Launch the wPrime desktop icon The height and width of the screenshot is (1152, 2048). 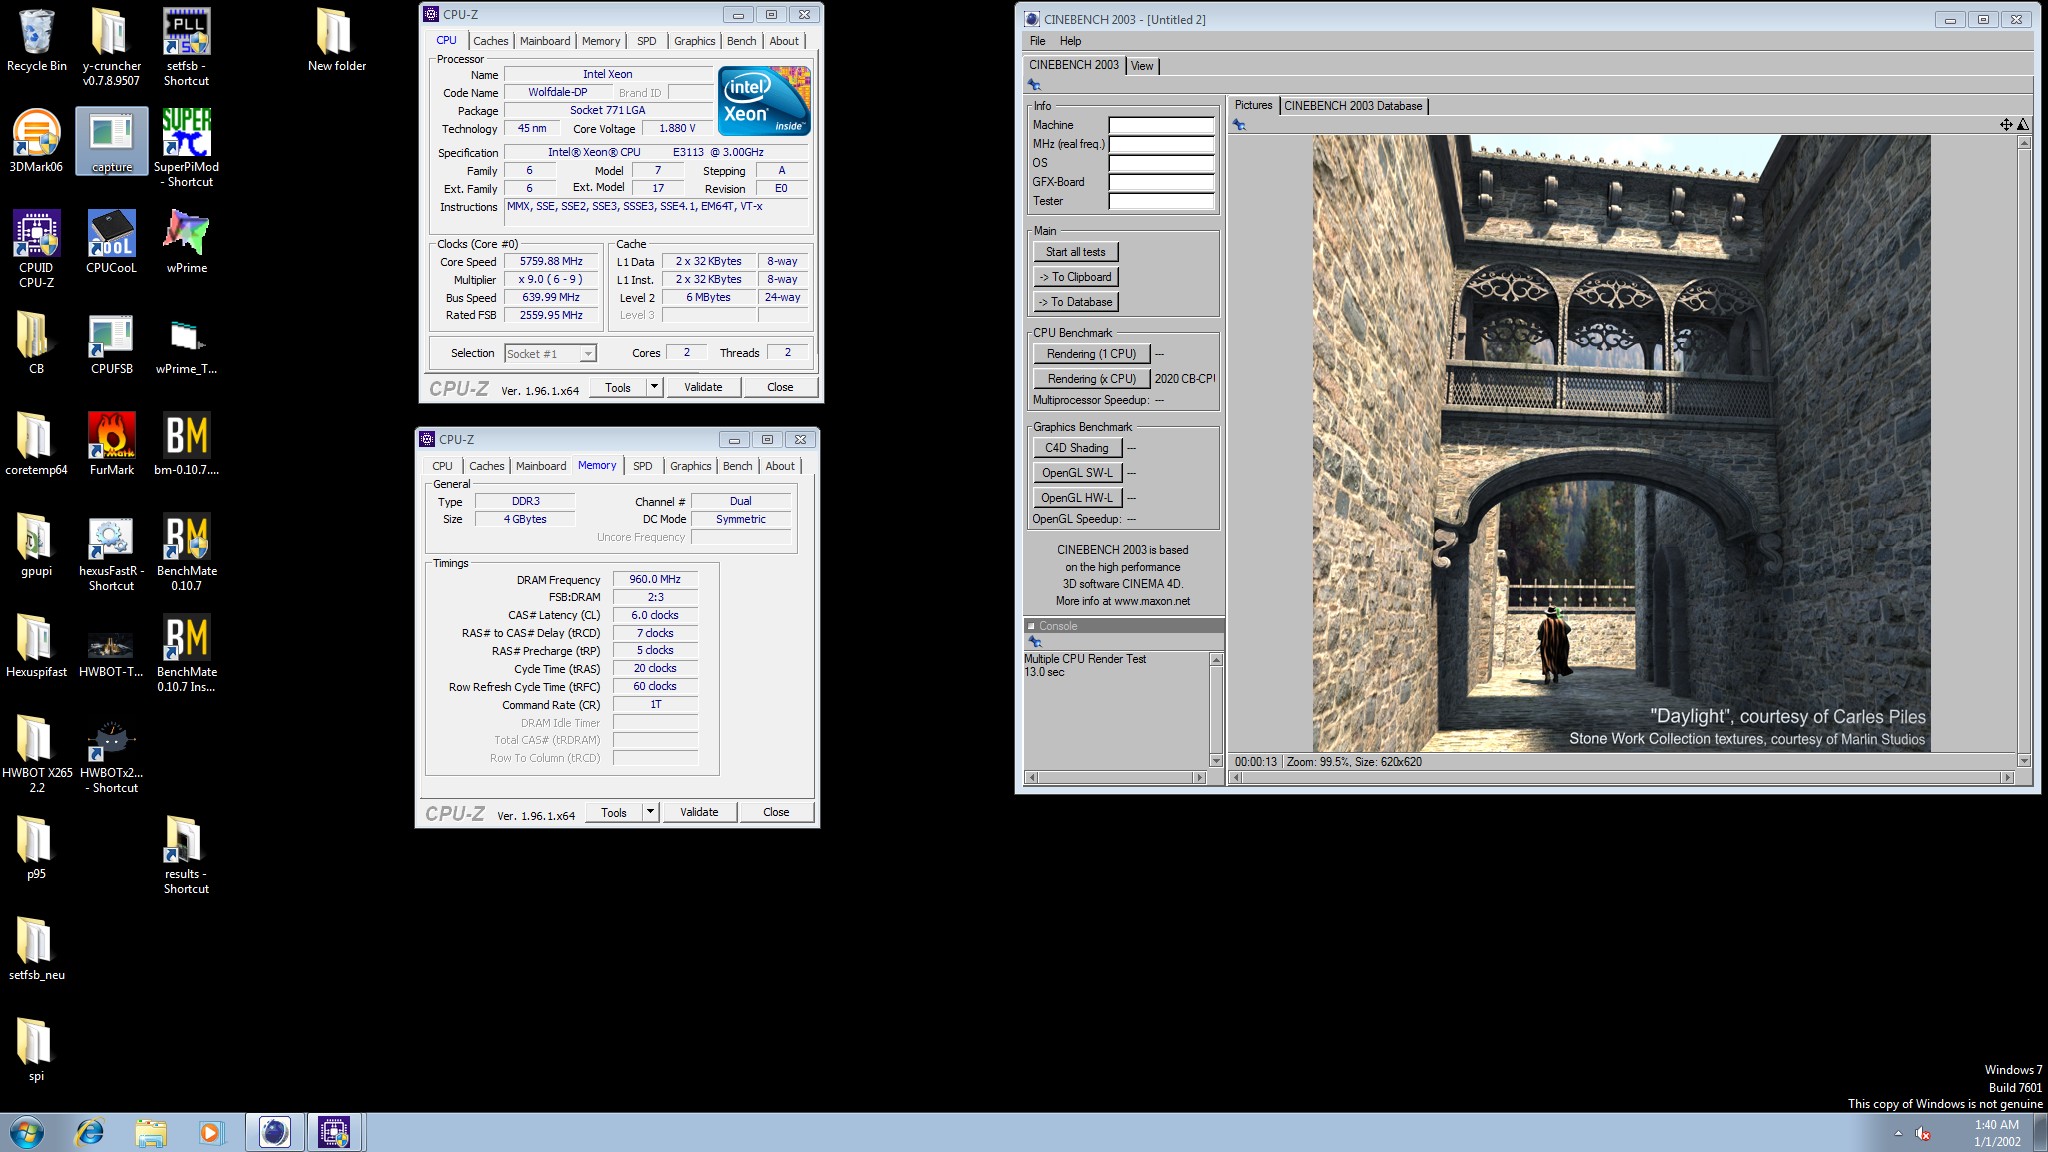coord(186,240)
